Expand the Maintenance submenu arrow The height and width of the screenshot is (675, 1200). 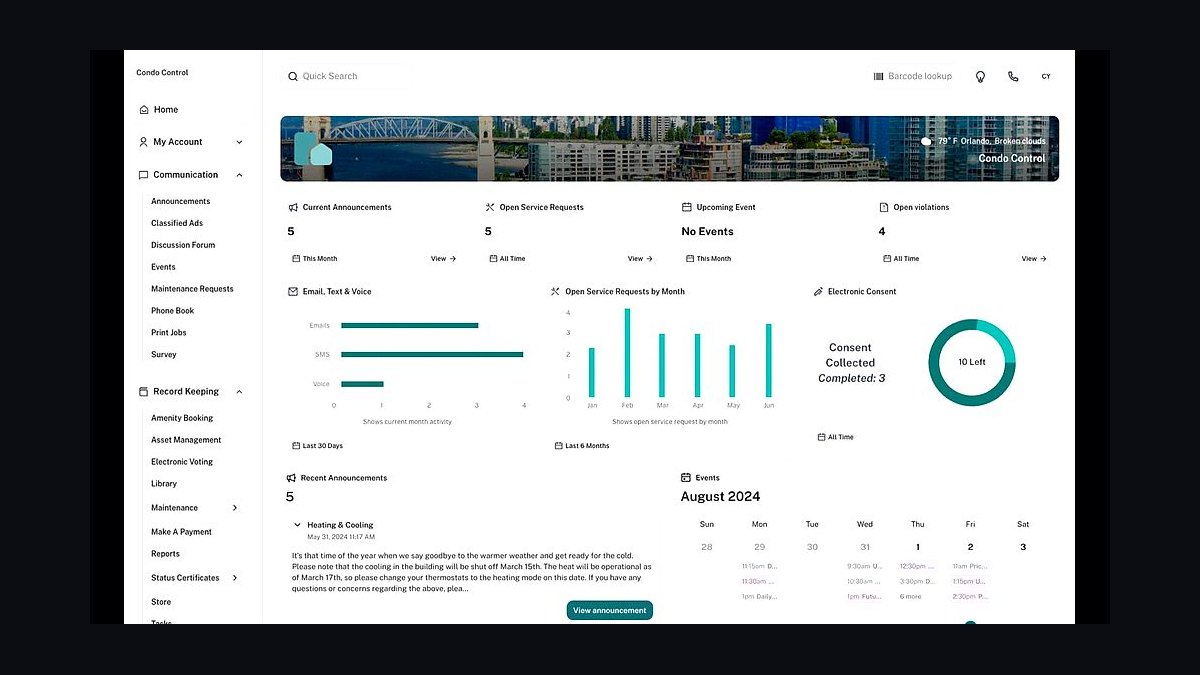(x=235, y=508)
